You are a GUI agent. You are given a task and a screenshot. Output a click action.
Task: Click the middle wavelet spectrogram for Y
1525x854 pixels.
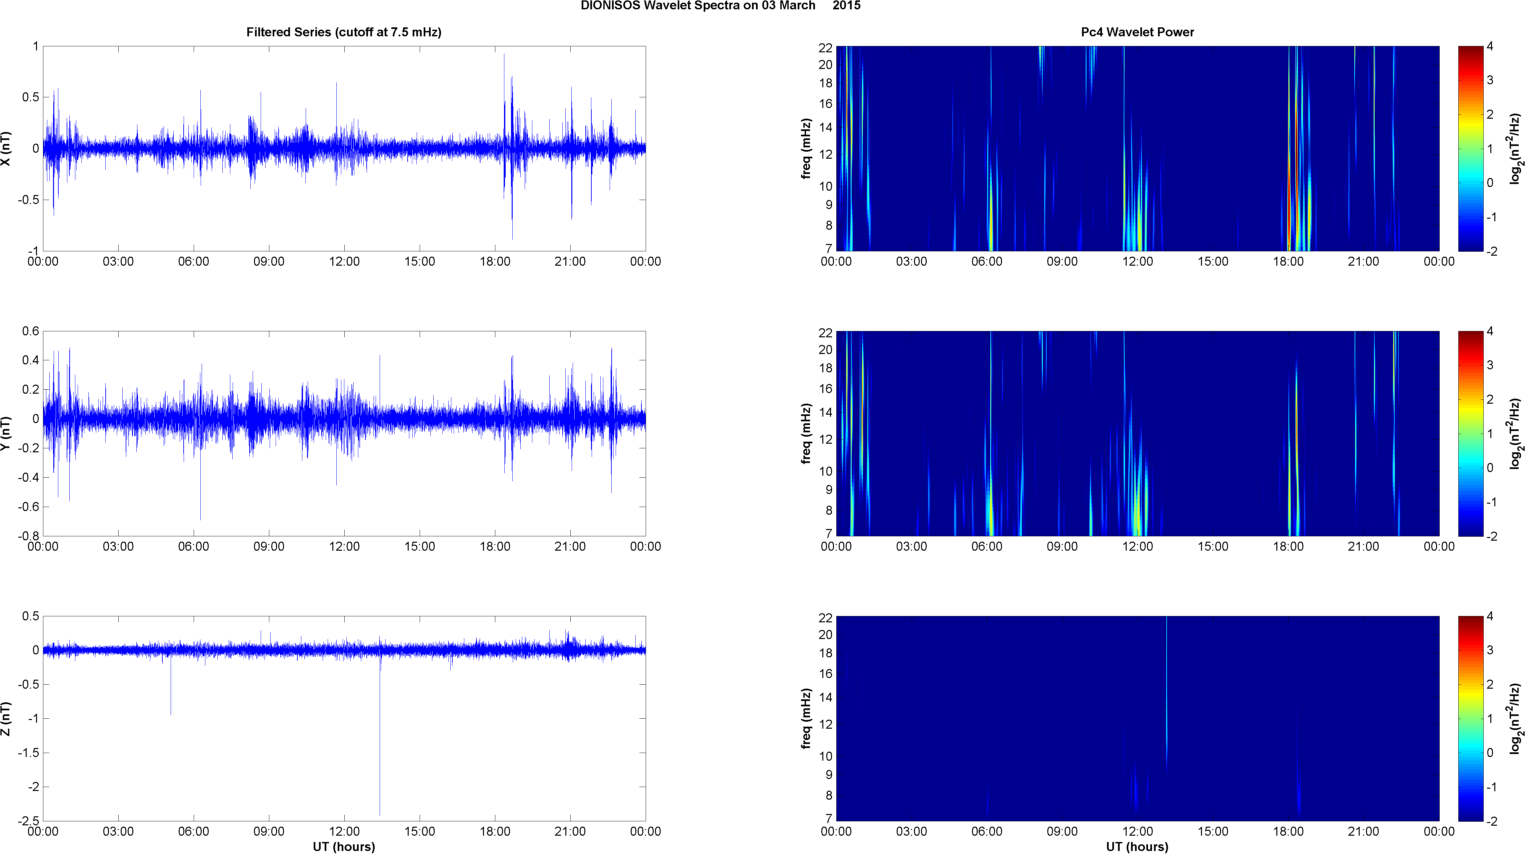pos(1137,433)
